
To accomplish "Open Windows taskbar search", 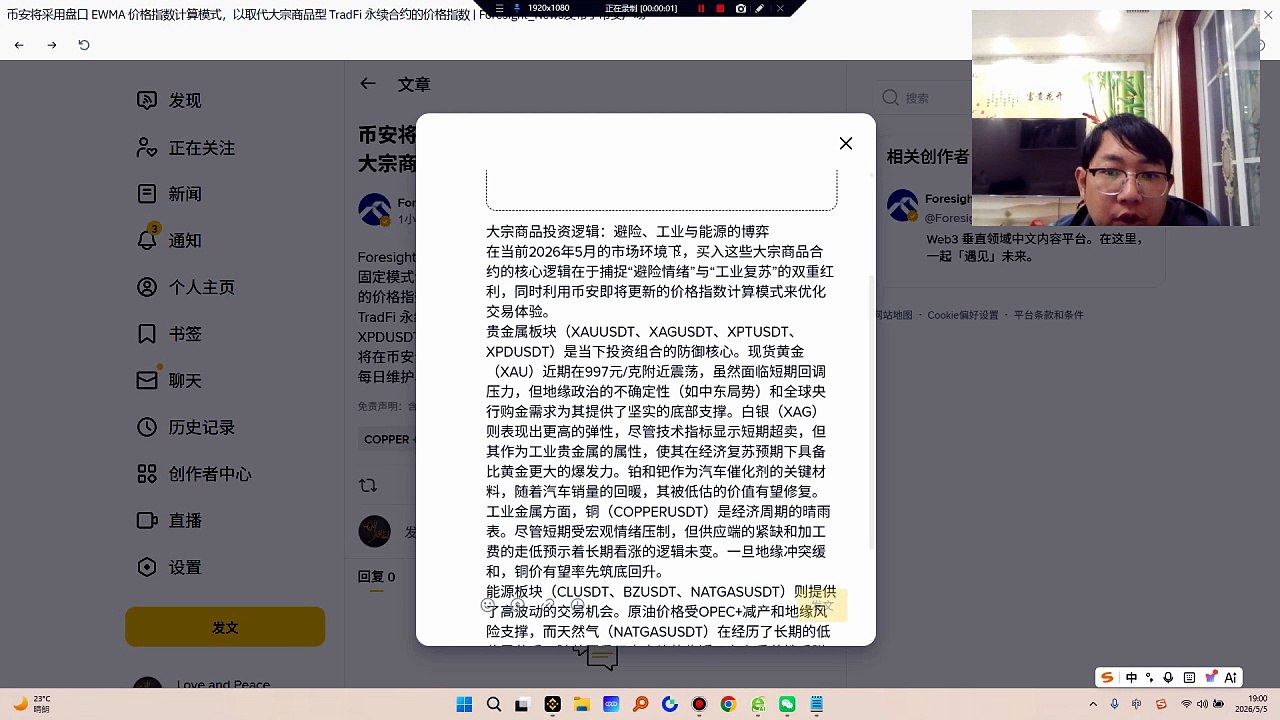I will coord(493,704).
